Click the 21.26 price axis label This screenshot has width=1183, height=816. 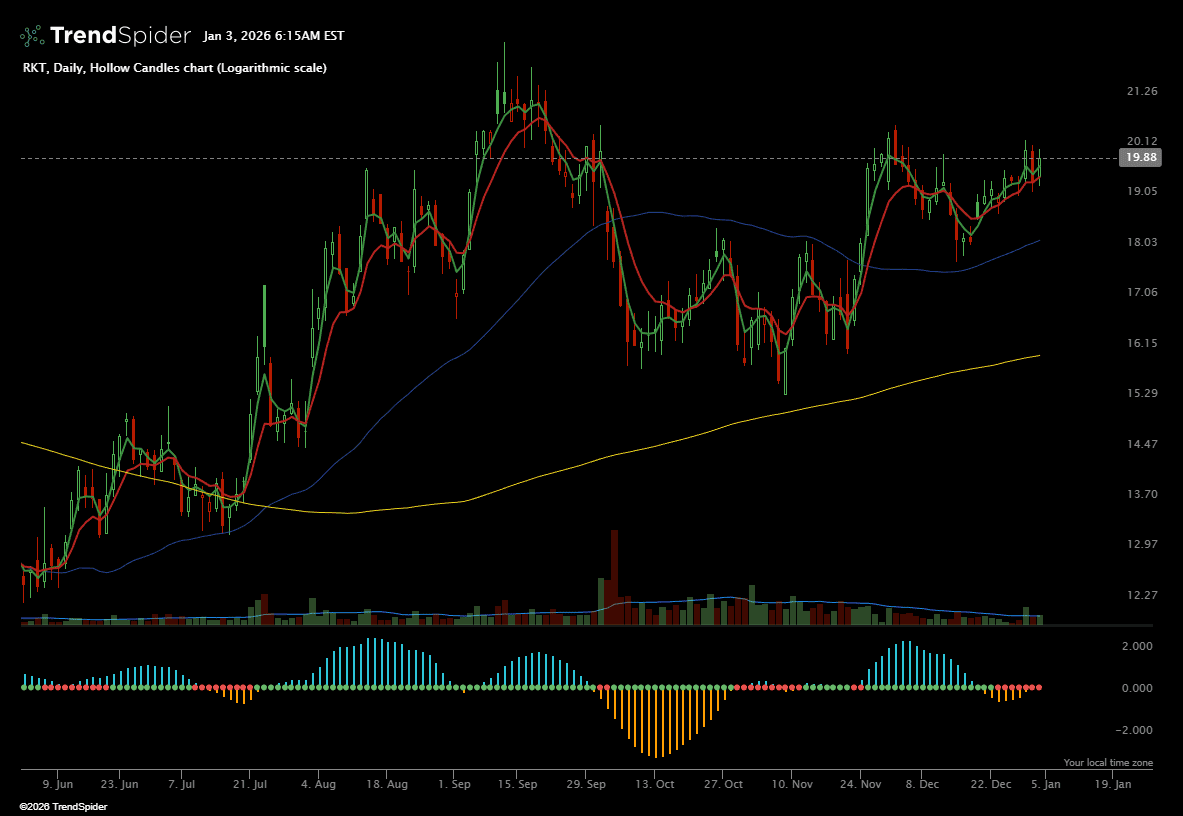(x=1141, y=91)
